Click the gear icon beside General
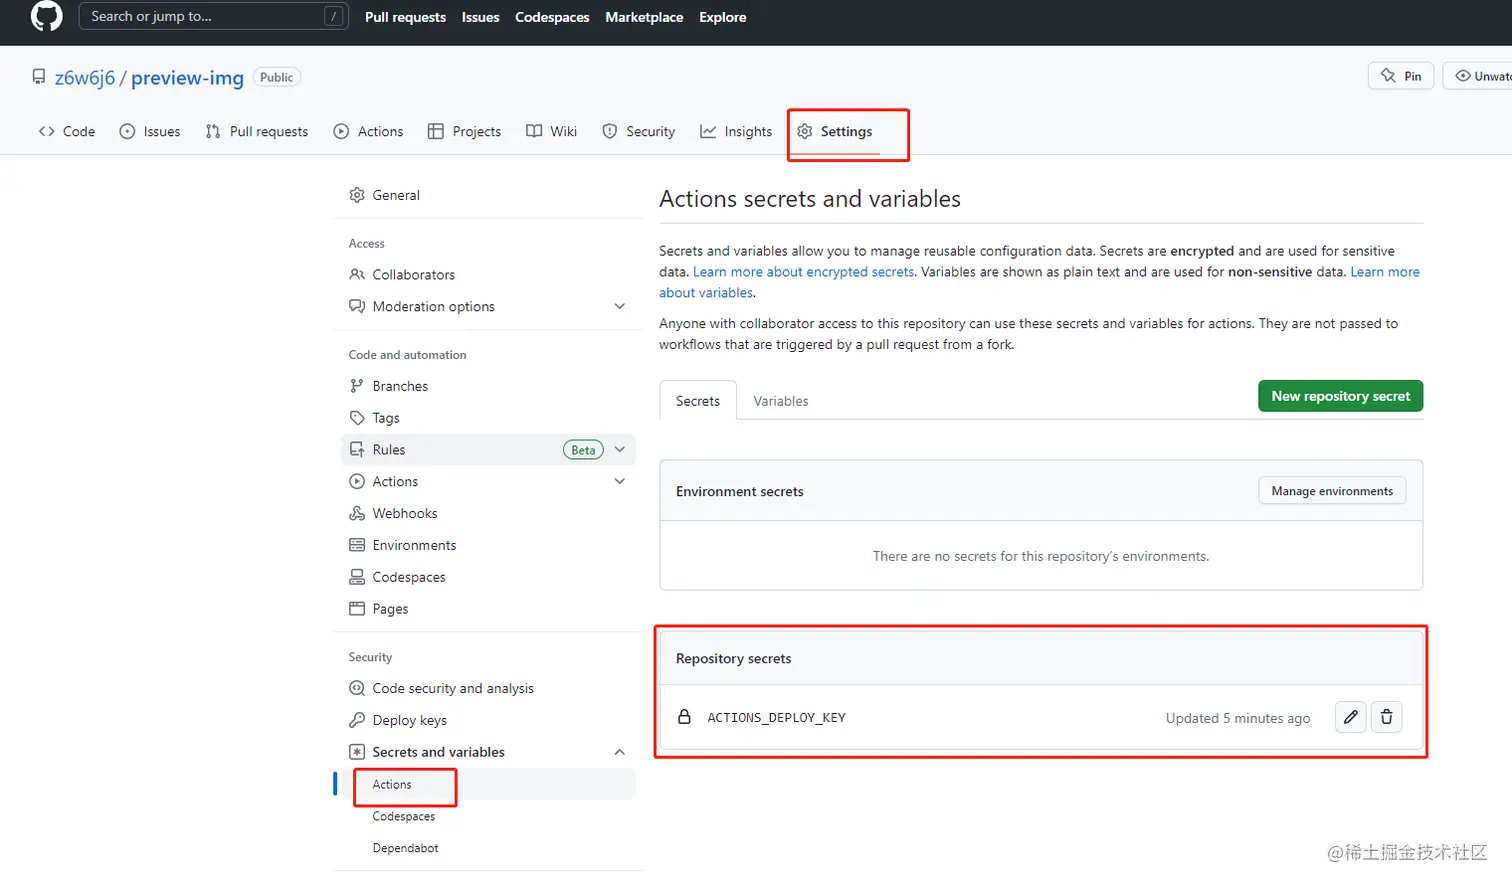Viewport: 1512px width, 887px height. point(357,195)
